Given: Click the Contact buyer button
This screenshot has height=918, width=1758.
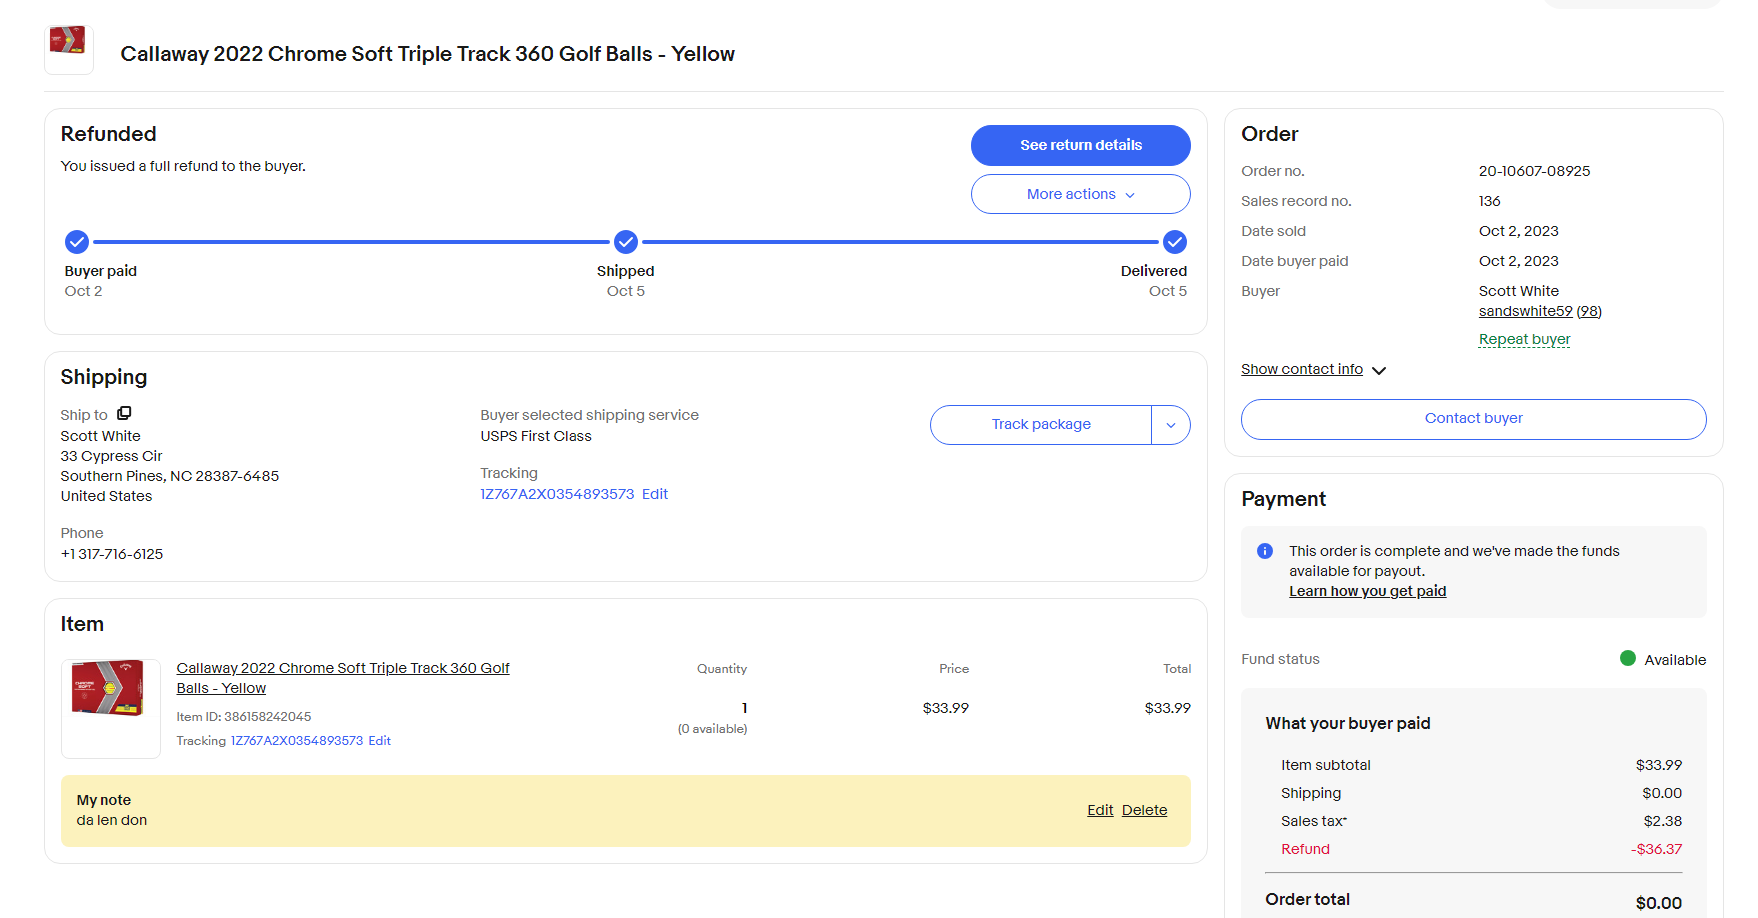Looking at the screenshot, I should pos(1473,419).
